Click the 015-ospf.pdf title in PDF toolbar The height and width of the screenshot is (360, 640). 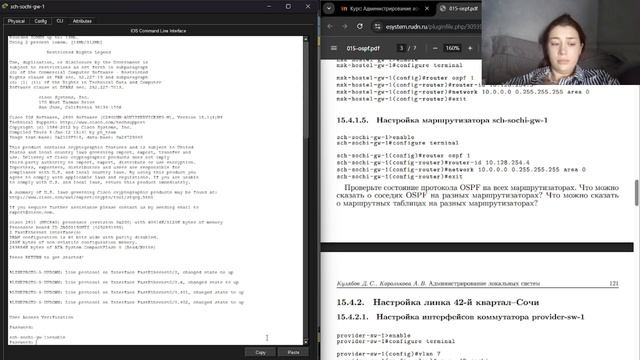point(363,48)
